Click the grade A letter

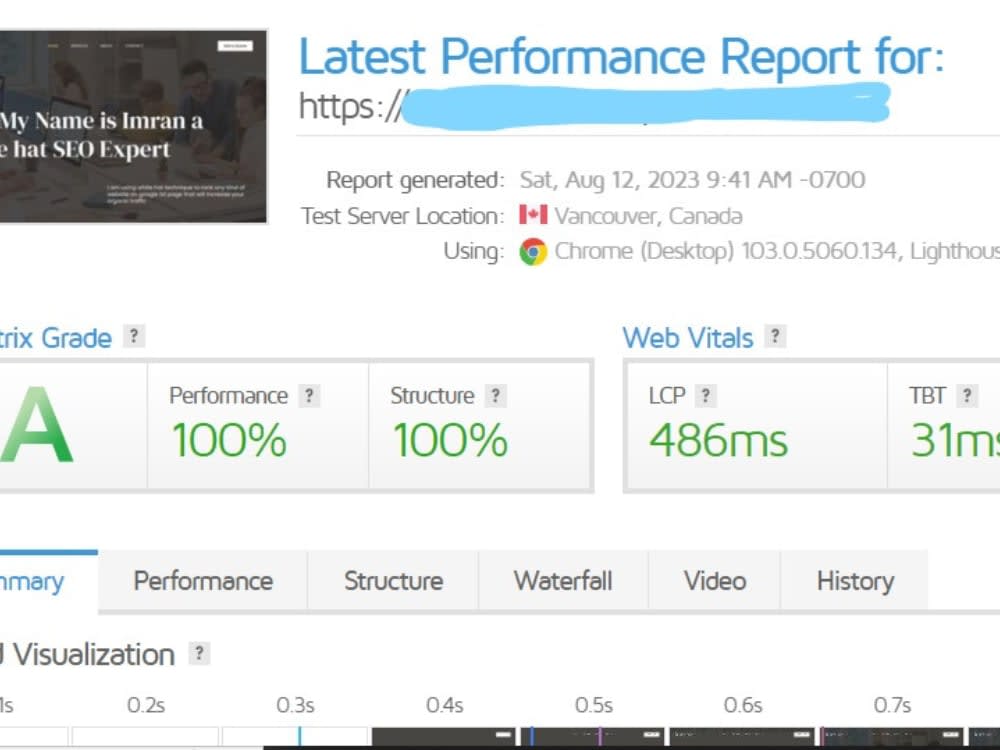click(37, 425)
